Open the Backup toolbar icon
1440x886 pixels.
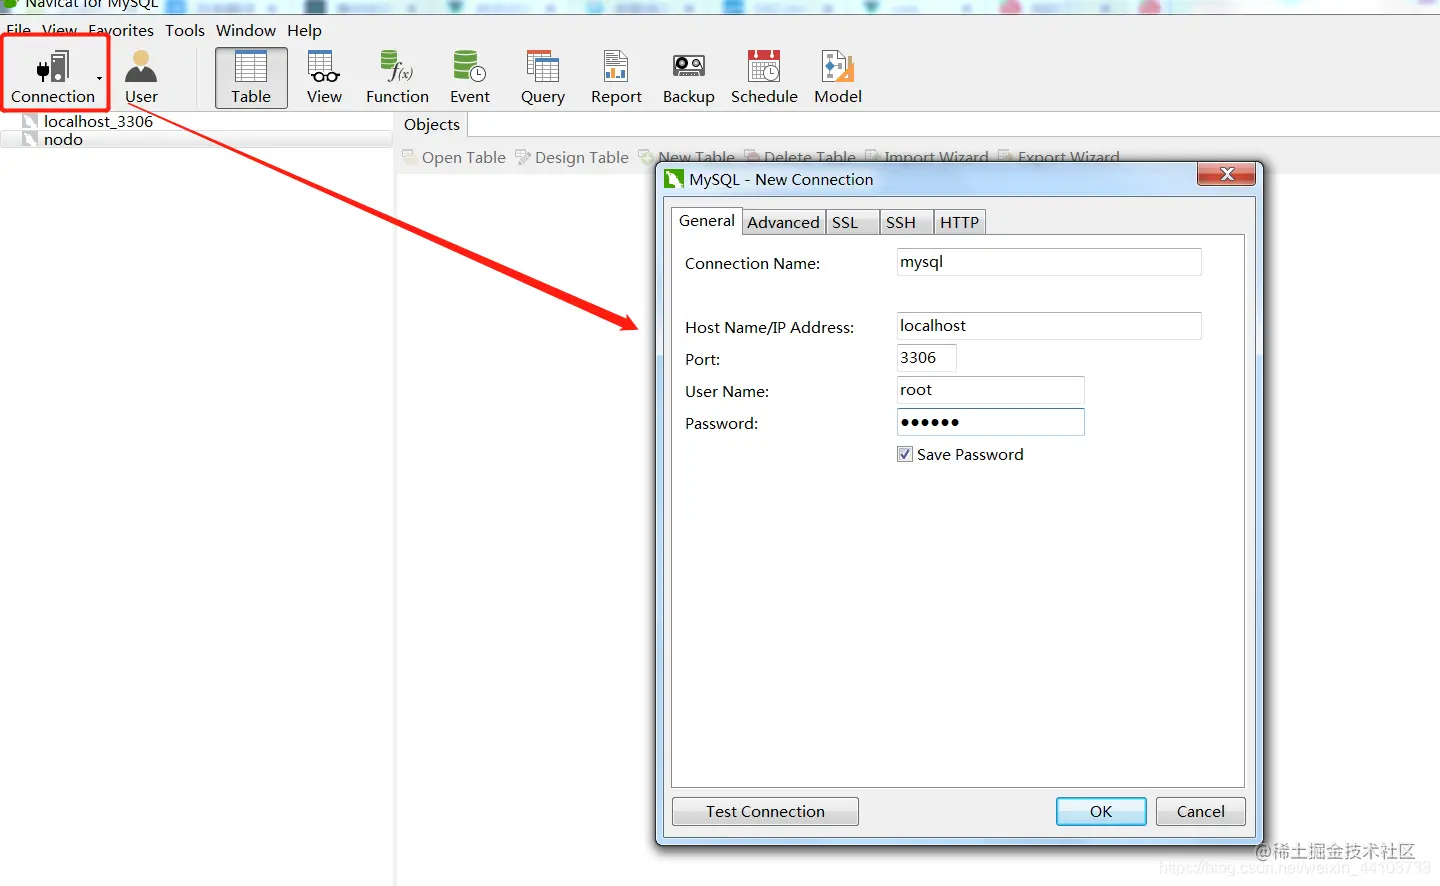689,76
